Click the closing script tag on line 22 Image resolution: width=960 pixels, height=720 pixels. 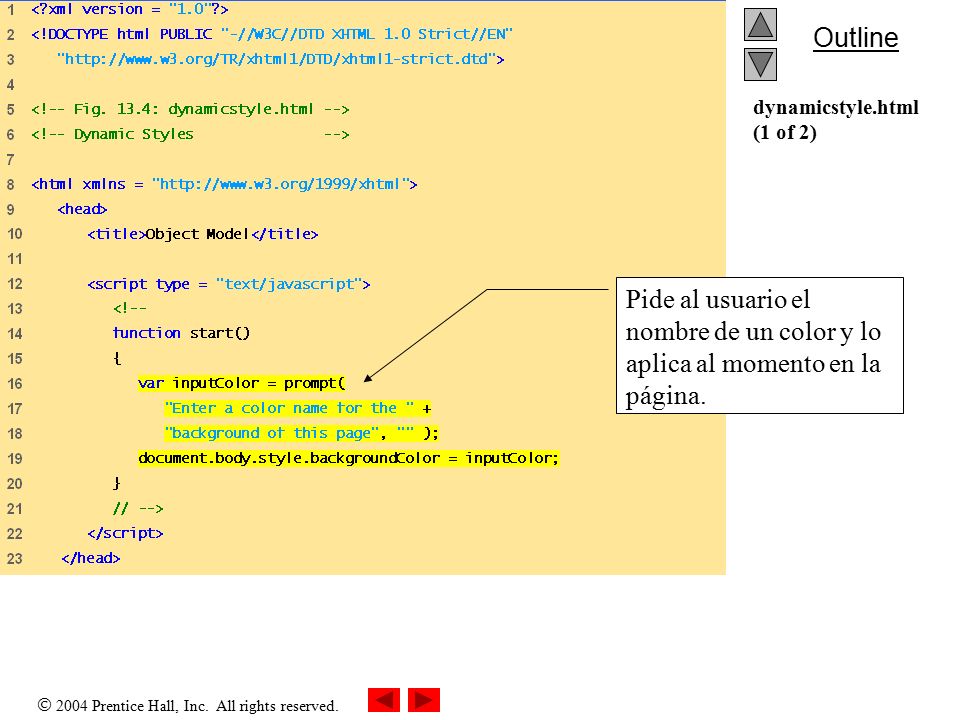(126, 533)
